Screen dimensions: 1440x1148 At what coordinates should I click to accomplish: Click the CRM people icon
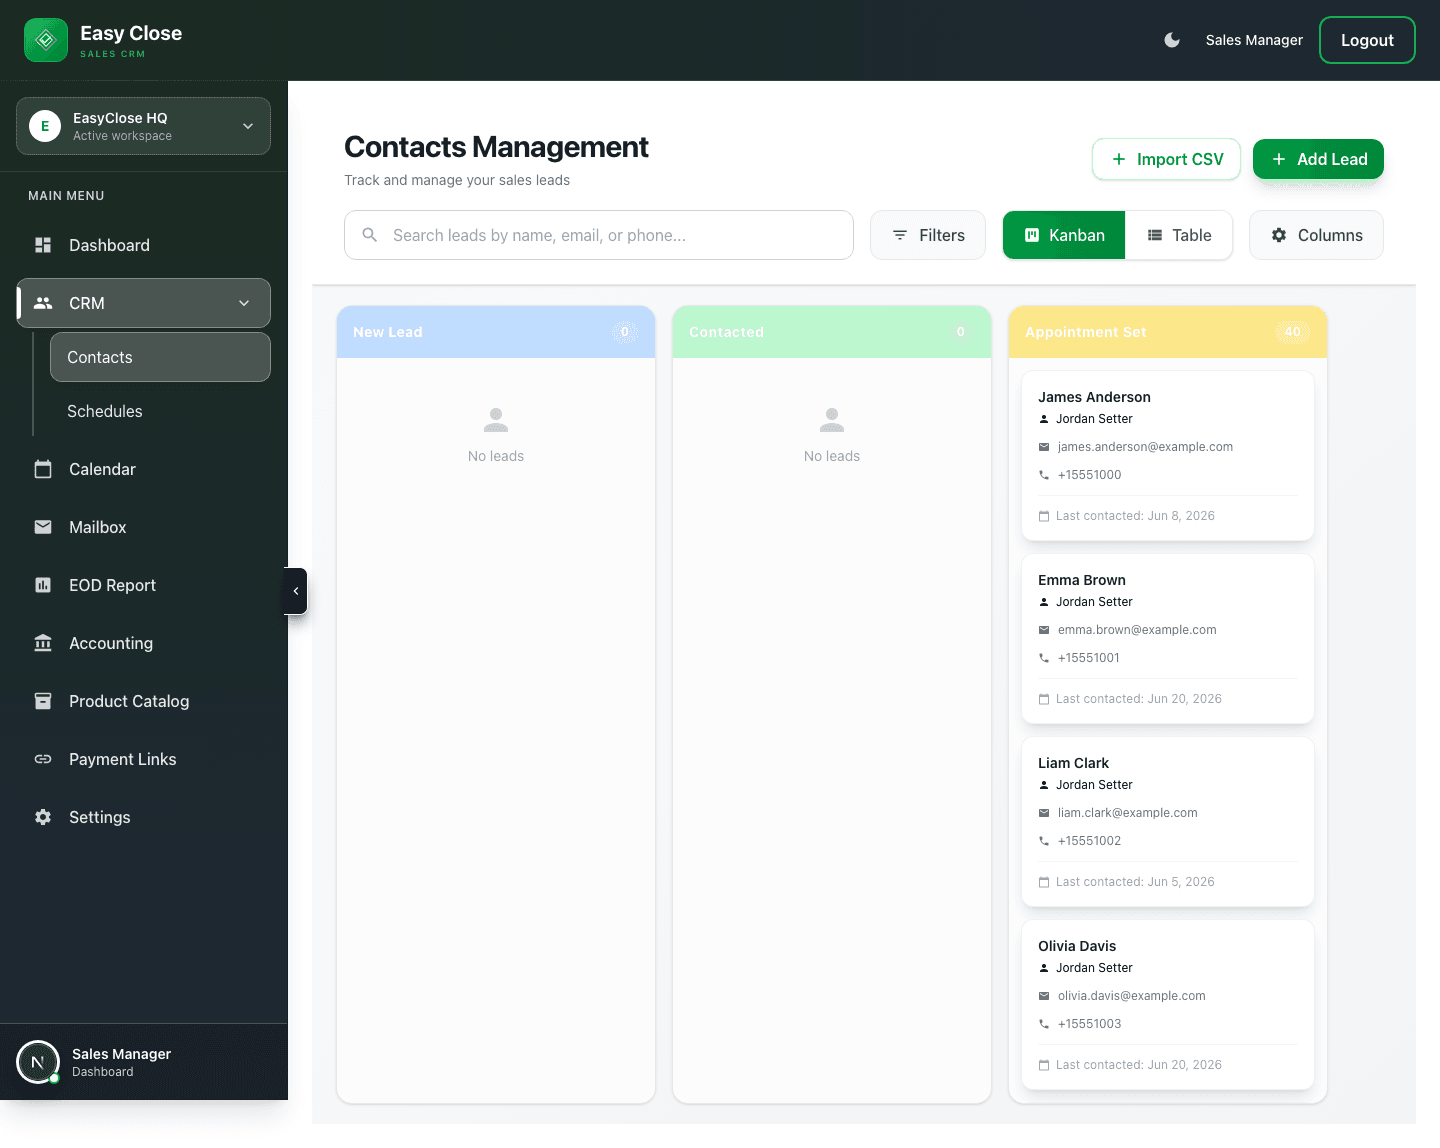[43, 303]
